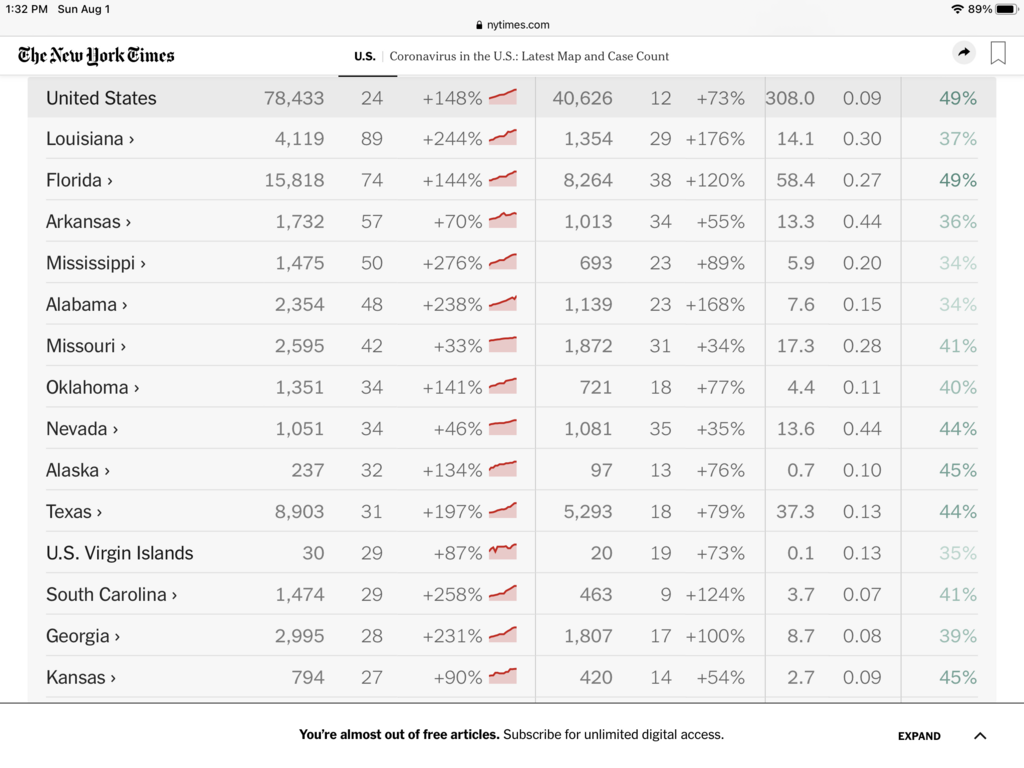Click the U.S. Virgin Islands trend sparkline
This screenshot has width=1024, height=768.
point(503,552)
